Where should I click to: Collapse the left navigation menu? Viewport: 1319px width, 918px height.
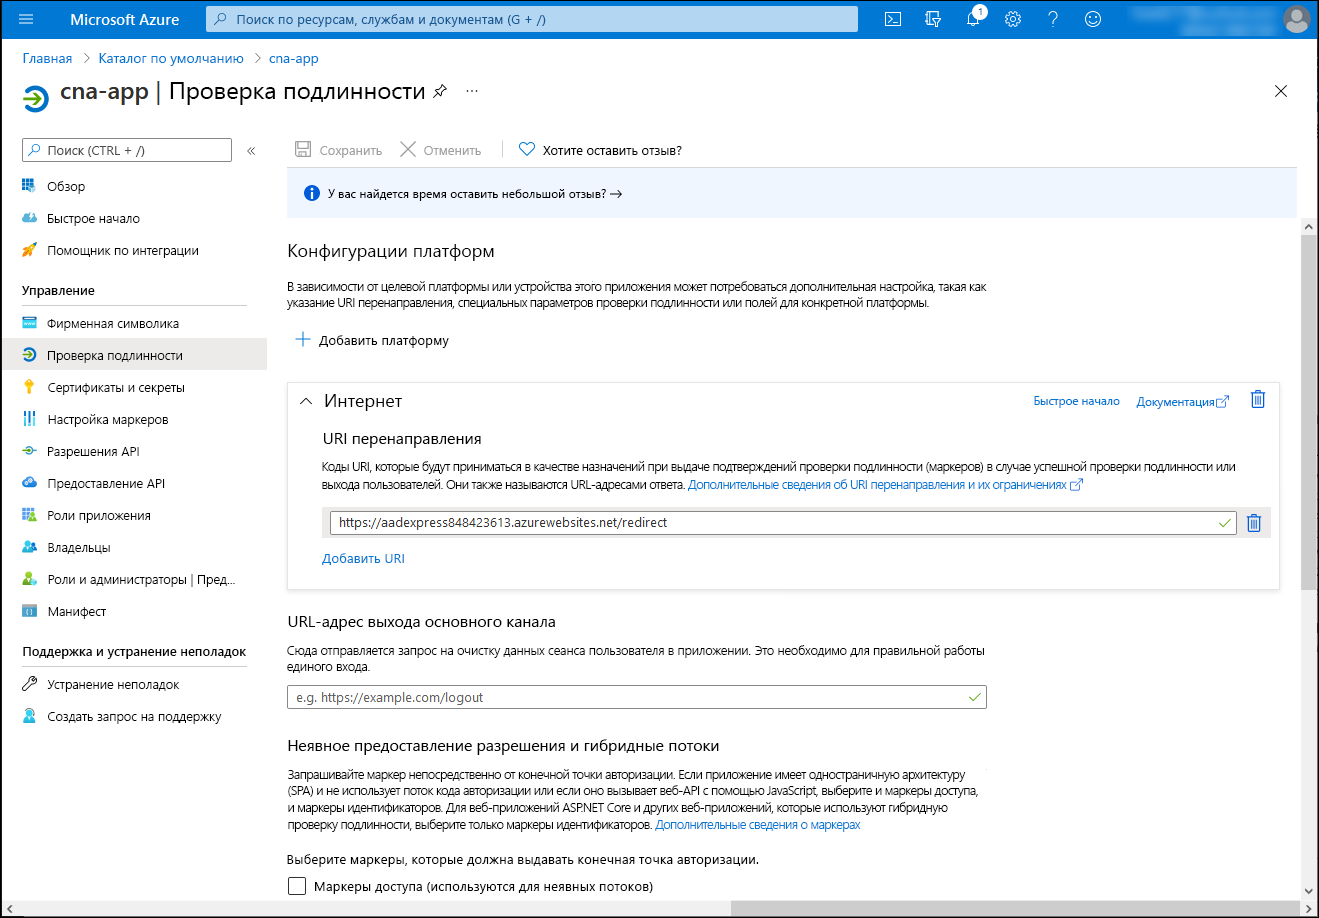[x=251, y=151]
